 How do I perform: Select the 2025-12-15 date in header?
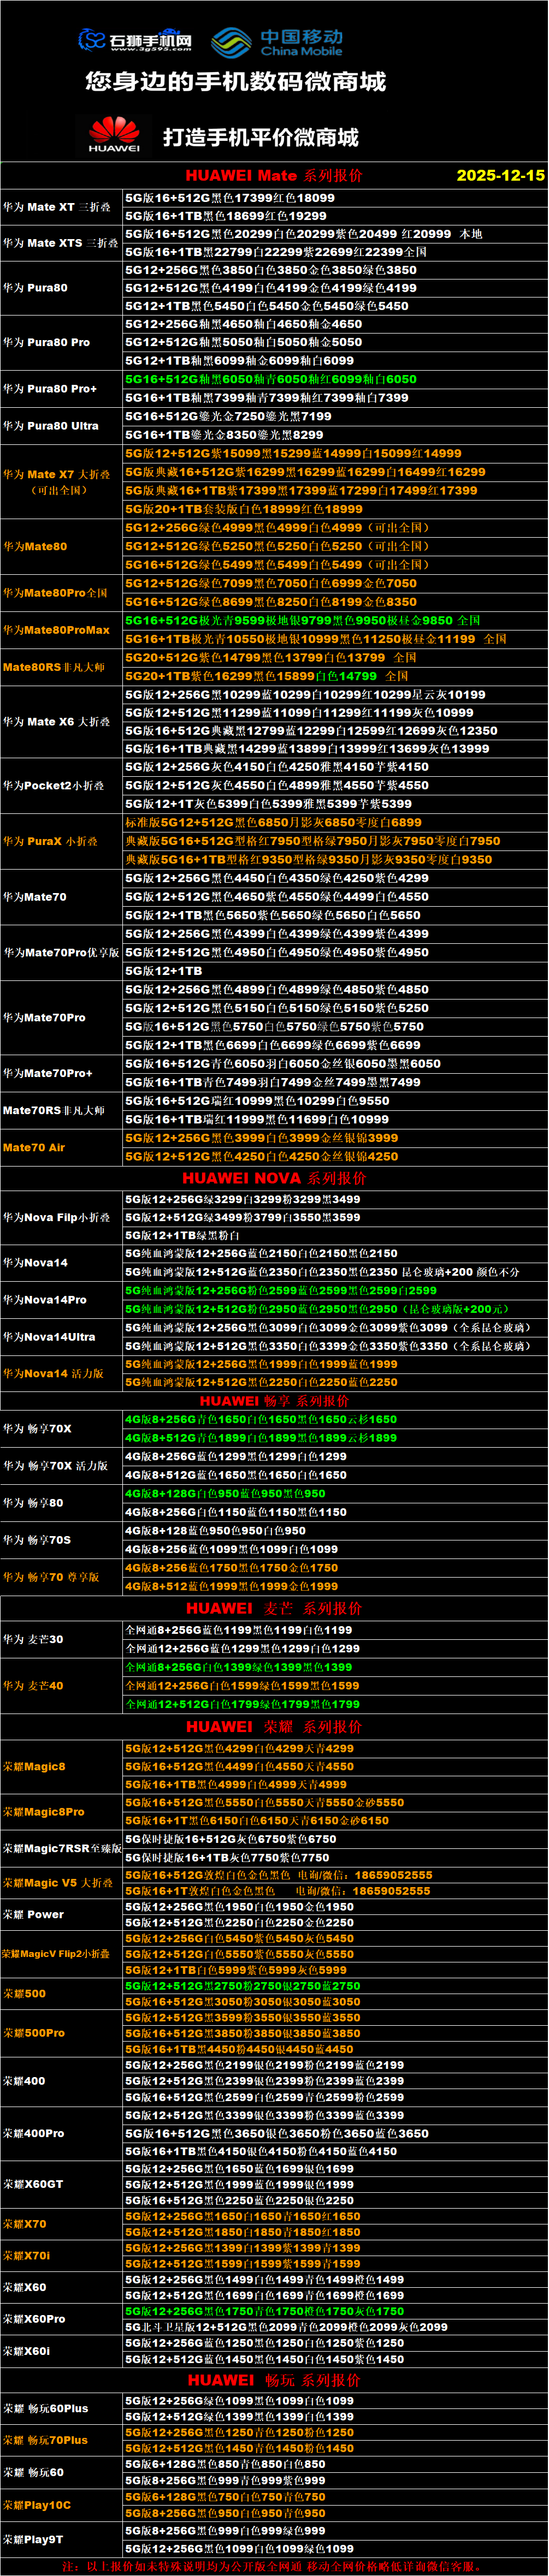500,175
